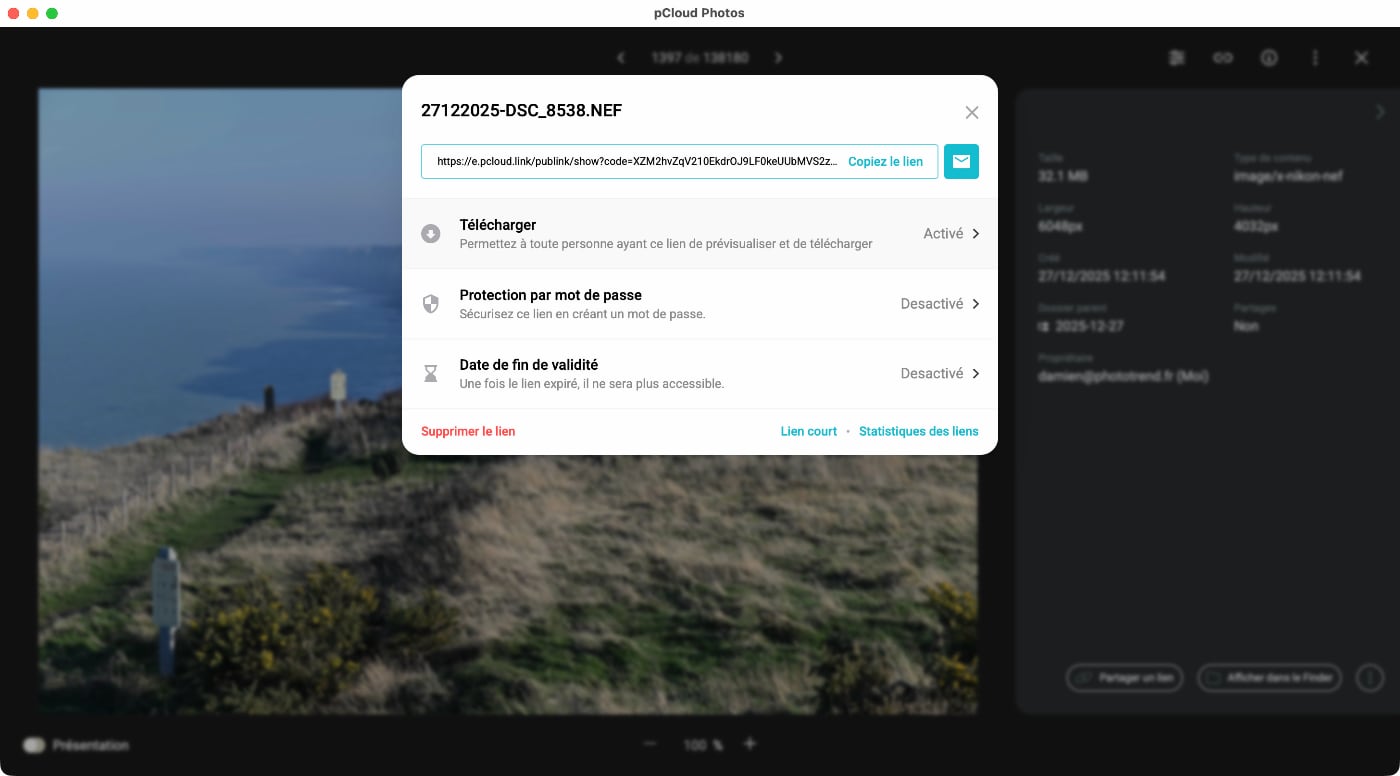The width and height of the screenshot is (1400, 776).
Task: Click the hourglass icon for expiry date
Action: [431, 374]
